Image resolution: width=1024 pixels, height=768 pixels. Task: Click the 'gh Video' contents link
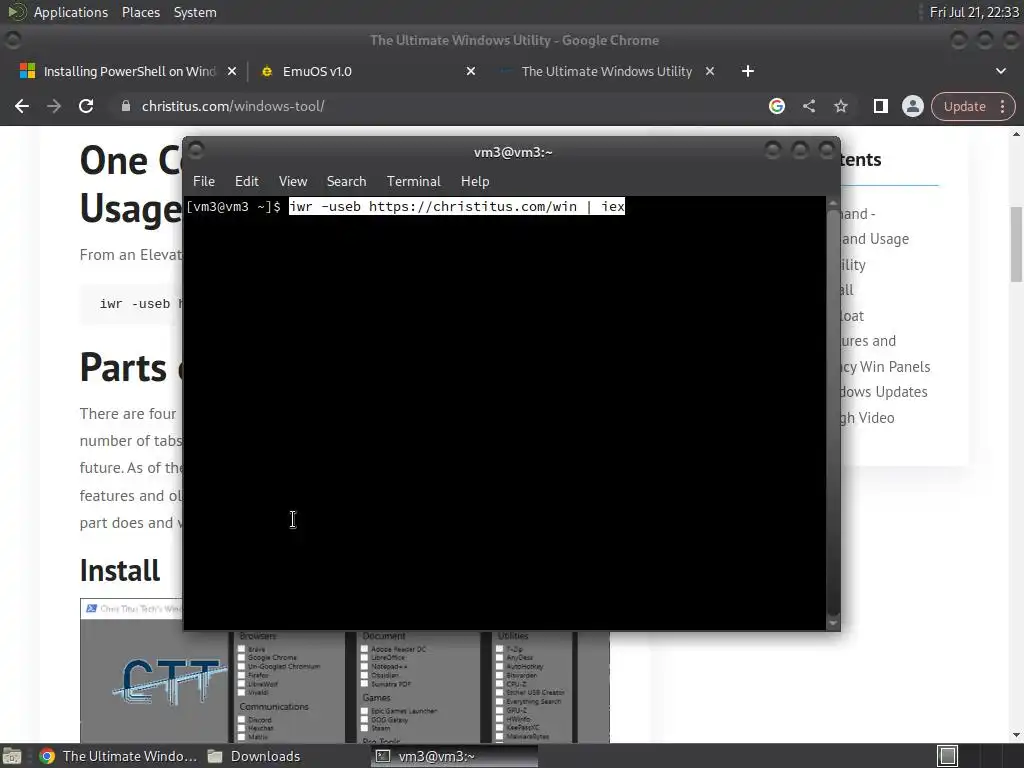point(867,418)
